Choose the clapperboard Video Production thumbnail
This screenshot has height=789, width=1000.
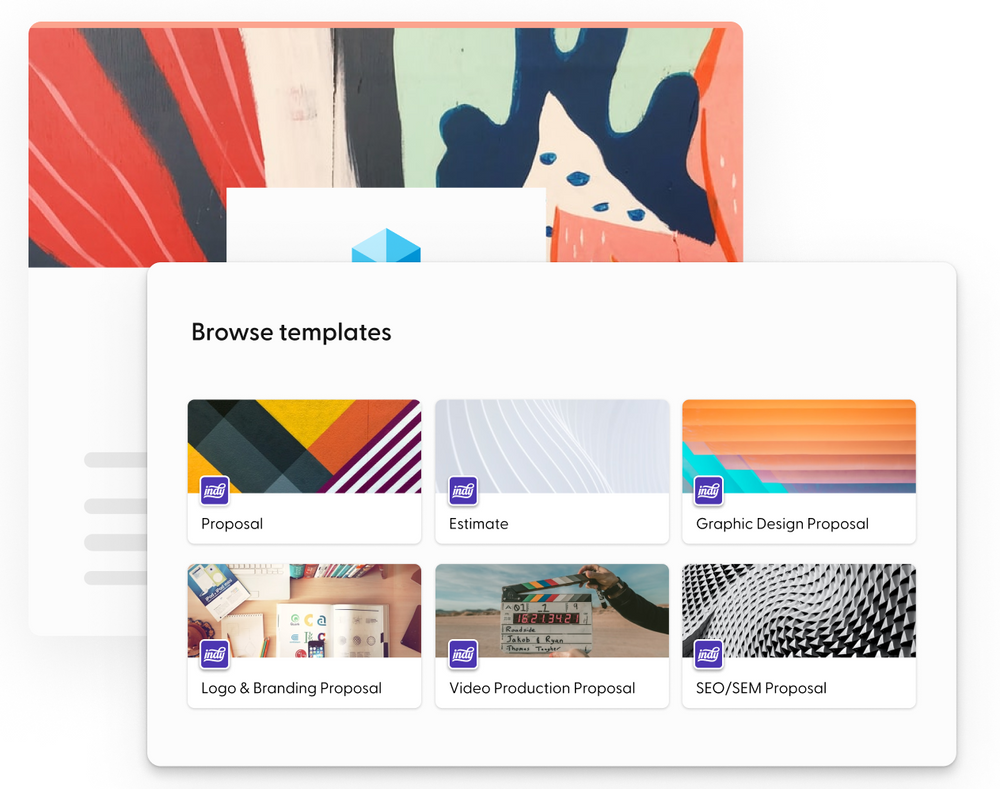(552, 610)
